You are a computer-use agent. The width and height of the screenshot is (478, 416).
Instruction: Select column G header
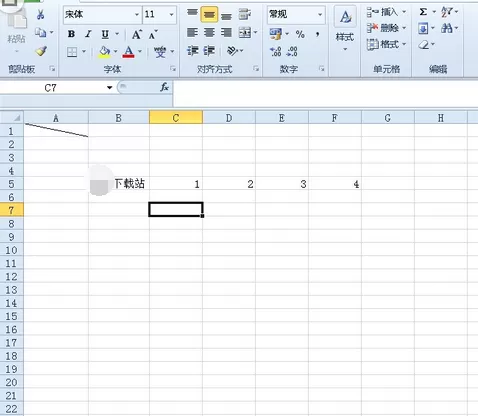(x=388, y=118)
